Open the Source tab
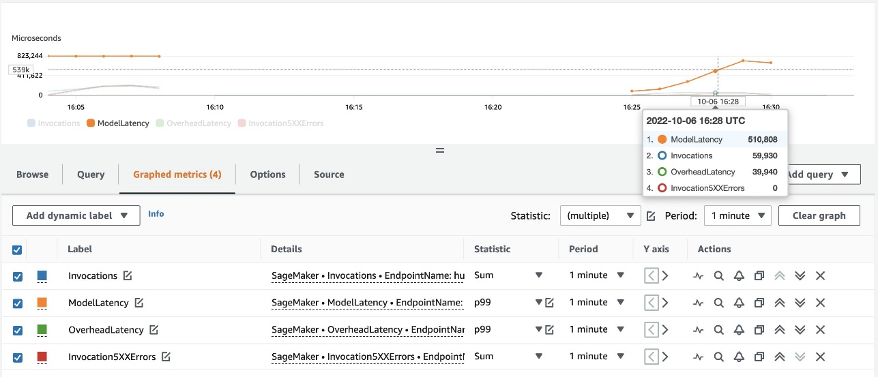Image resolution: width=879 pixels, height=377 pixels. point(329,174)
